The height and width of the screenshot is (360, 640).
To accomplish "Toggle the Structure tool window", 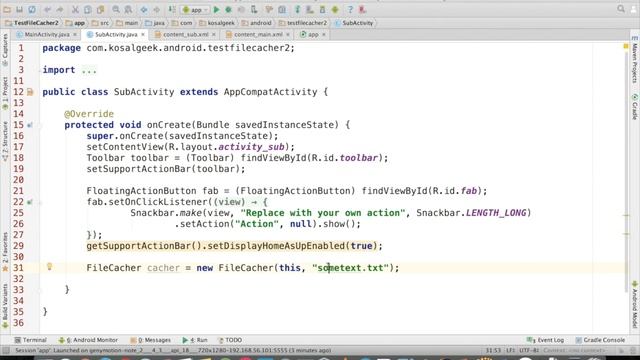I will [5, 142].
